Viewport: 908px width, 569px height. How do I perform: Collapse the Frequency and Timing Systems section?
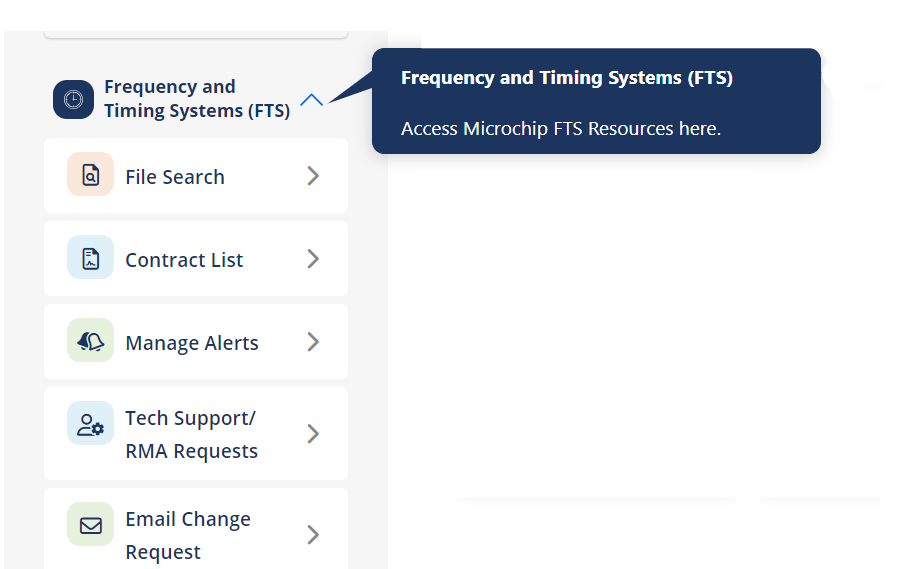click(312, 100)
